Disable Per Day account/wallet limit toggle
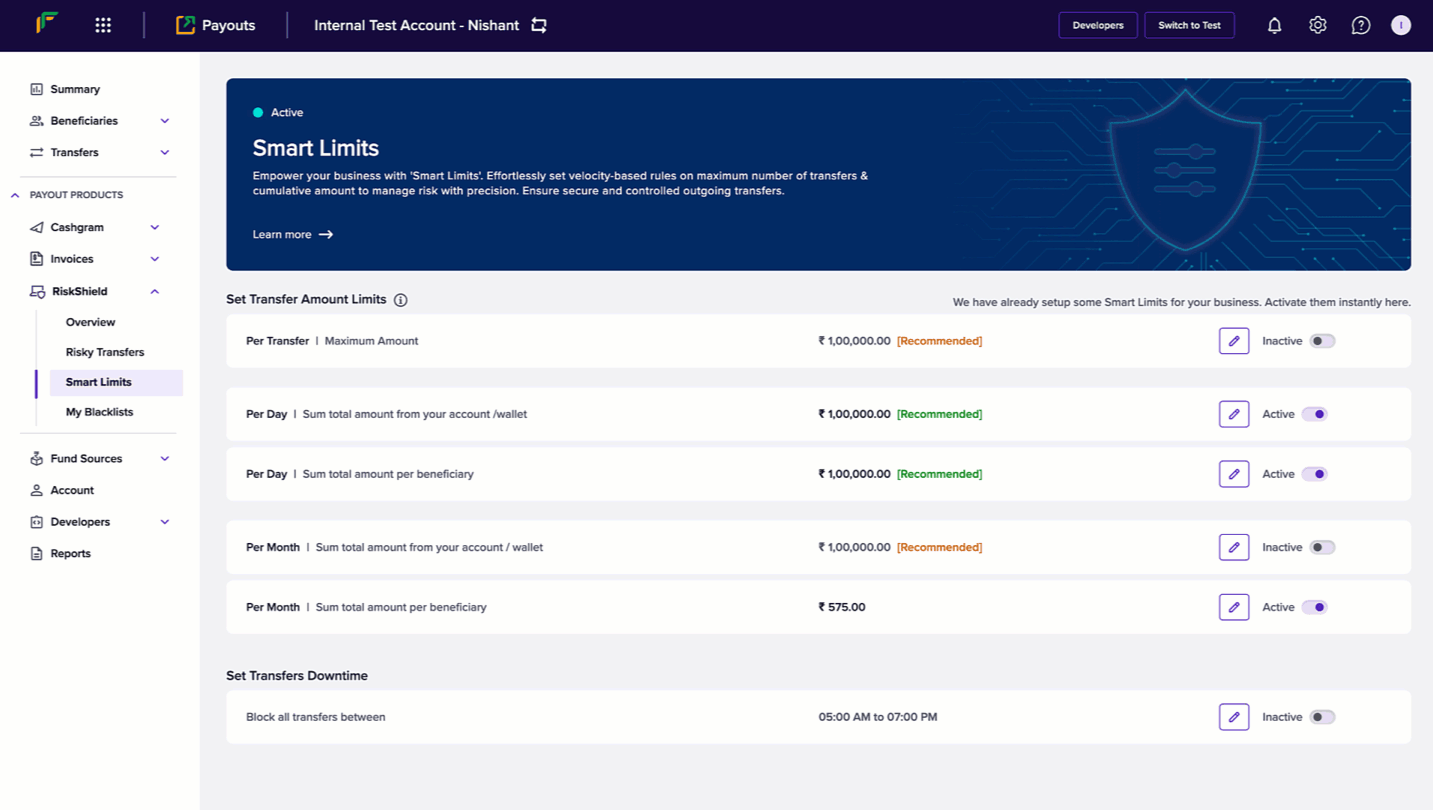Image resolution: width=1433 pixels, height=810 pixels. click(1315, 414)
